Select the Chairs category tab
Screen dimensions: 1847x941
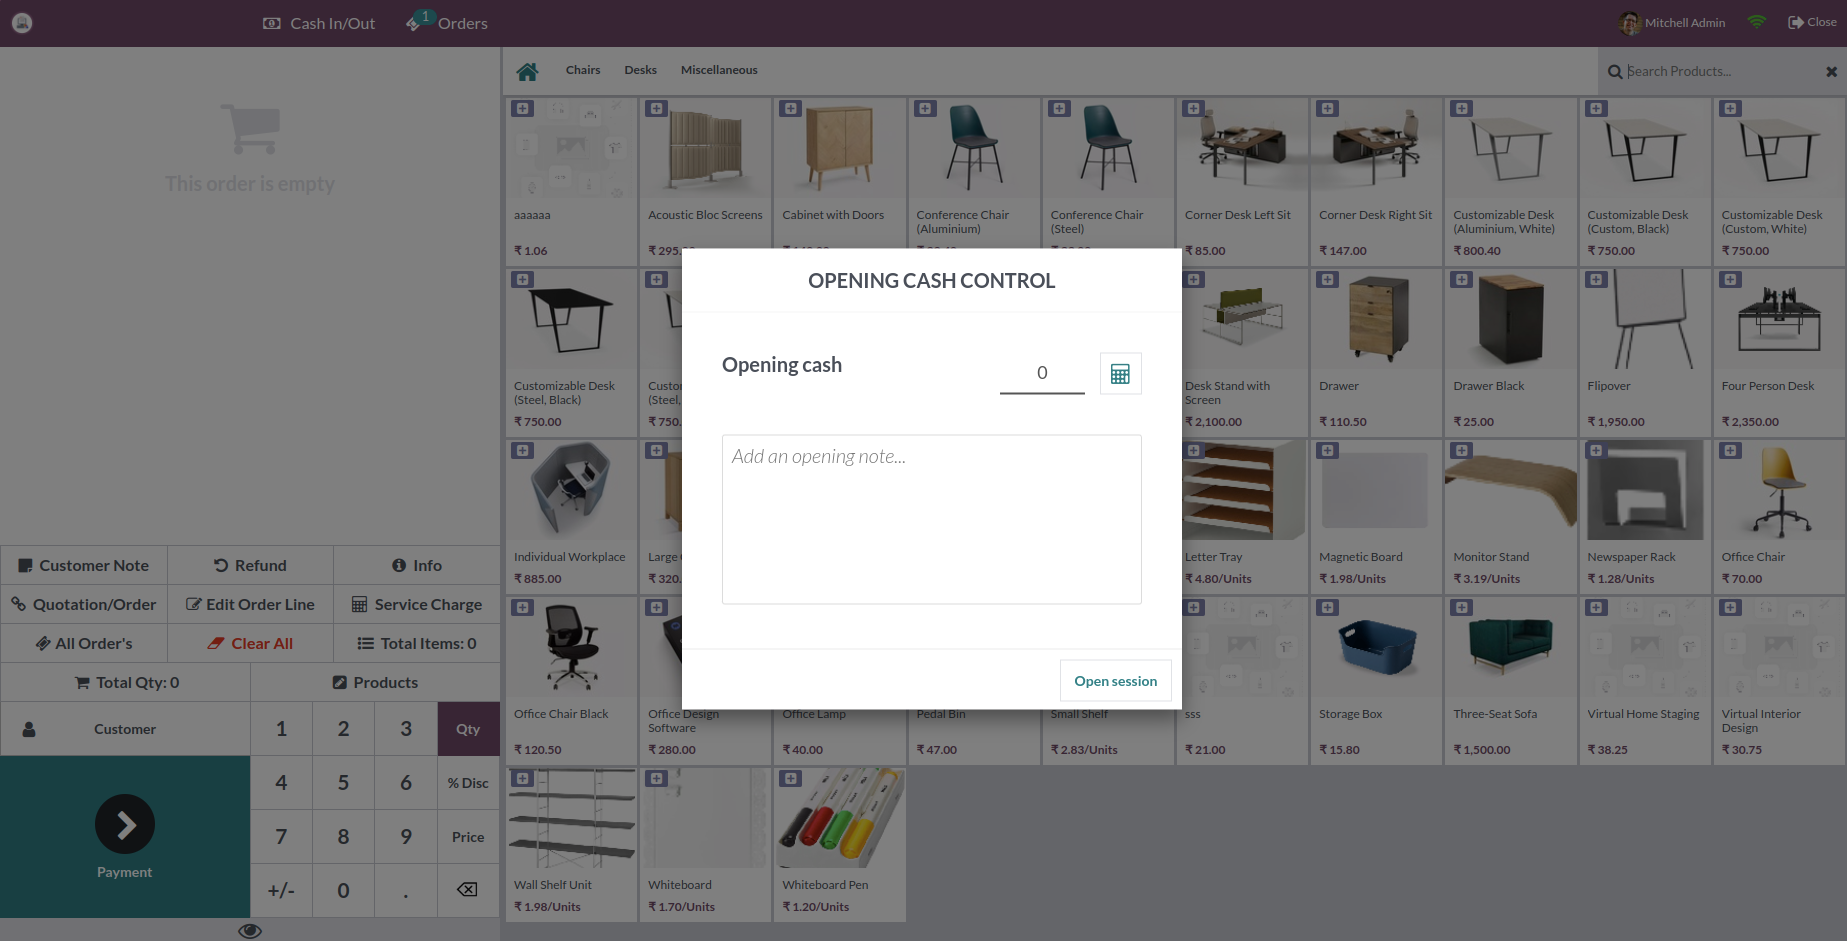[583, 69]
